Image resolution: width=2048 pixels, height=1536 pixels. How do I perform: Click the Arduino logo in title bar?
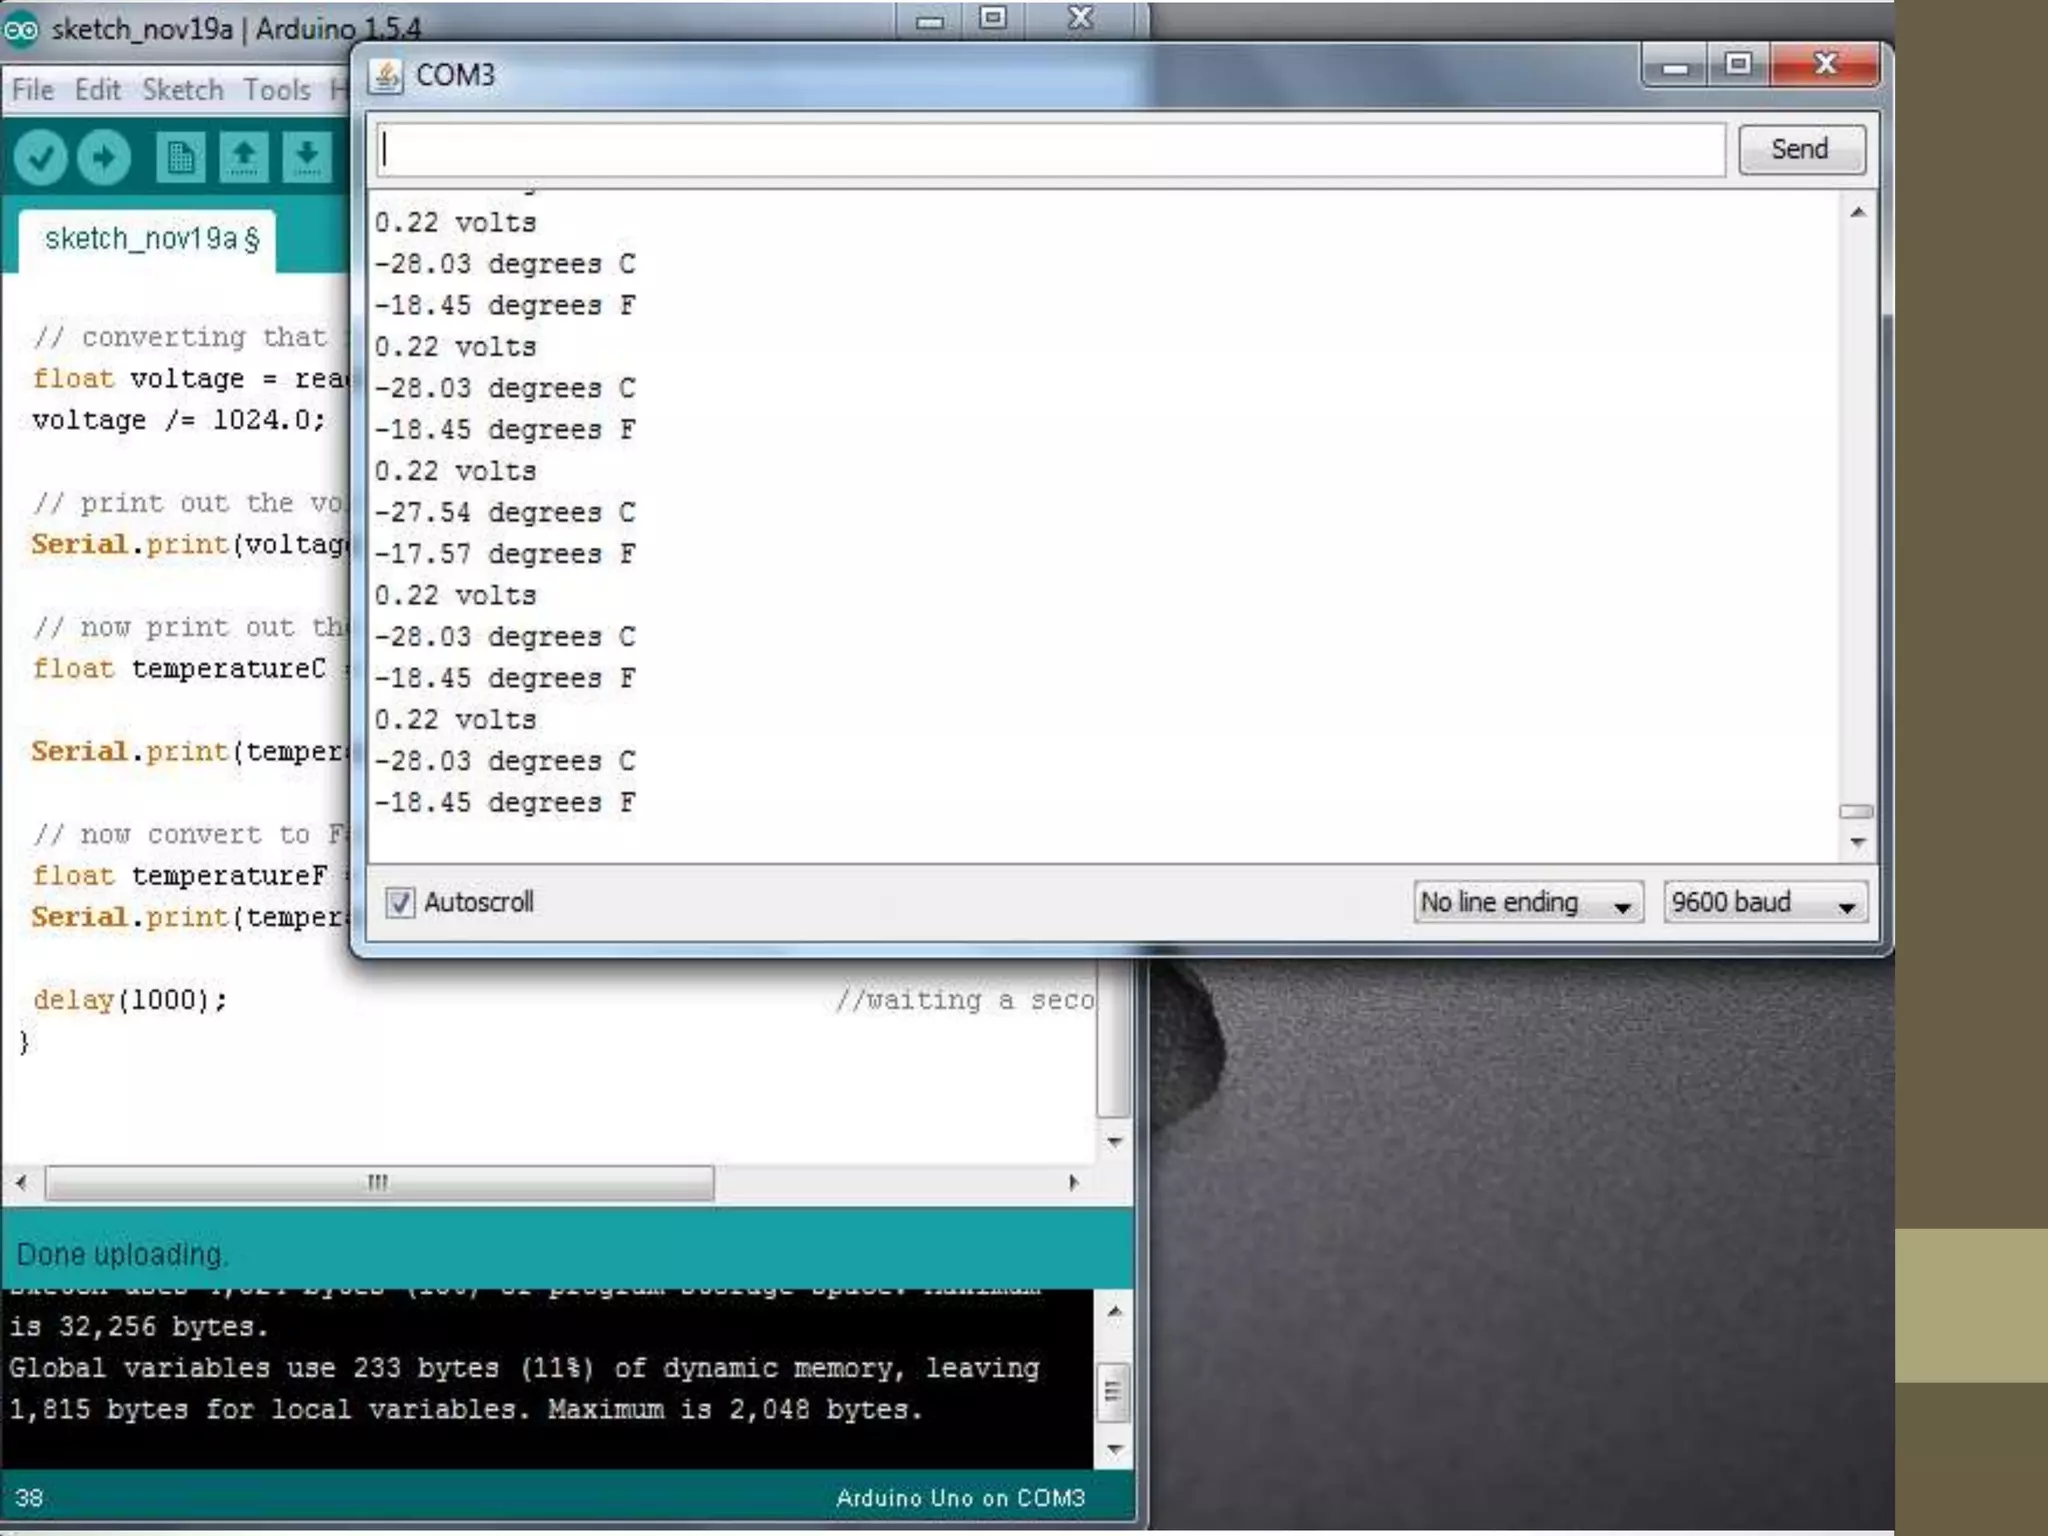coord(20,30)
